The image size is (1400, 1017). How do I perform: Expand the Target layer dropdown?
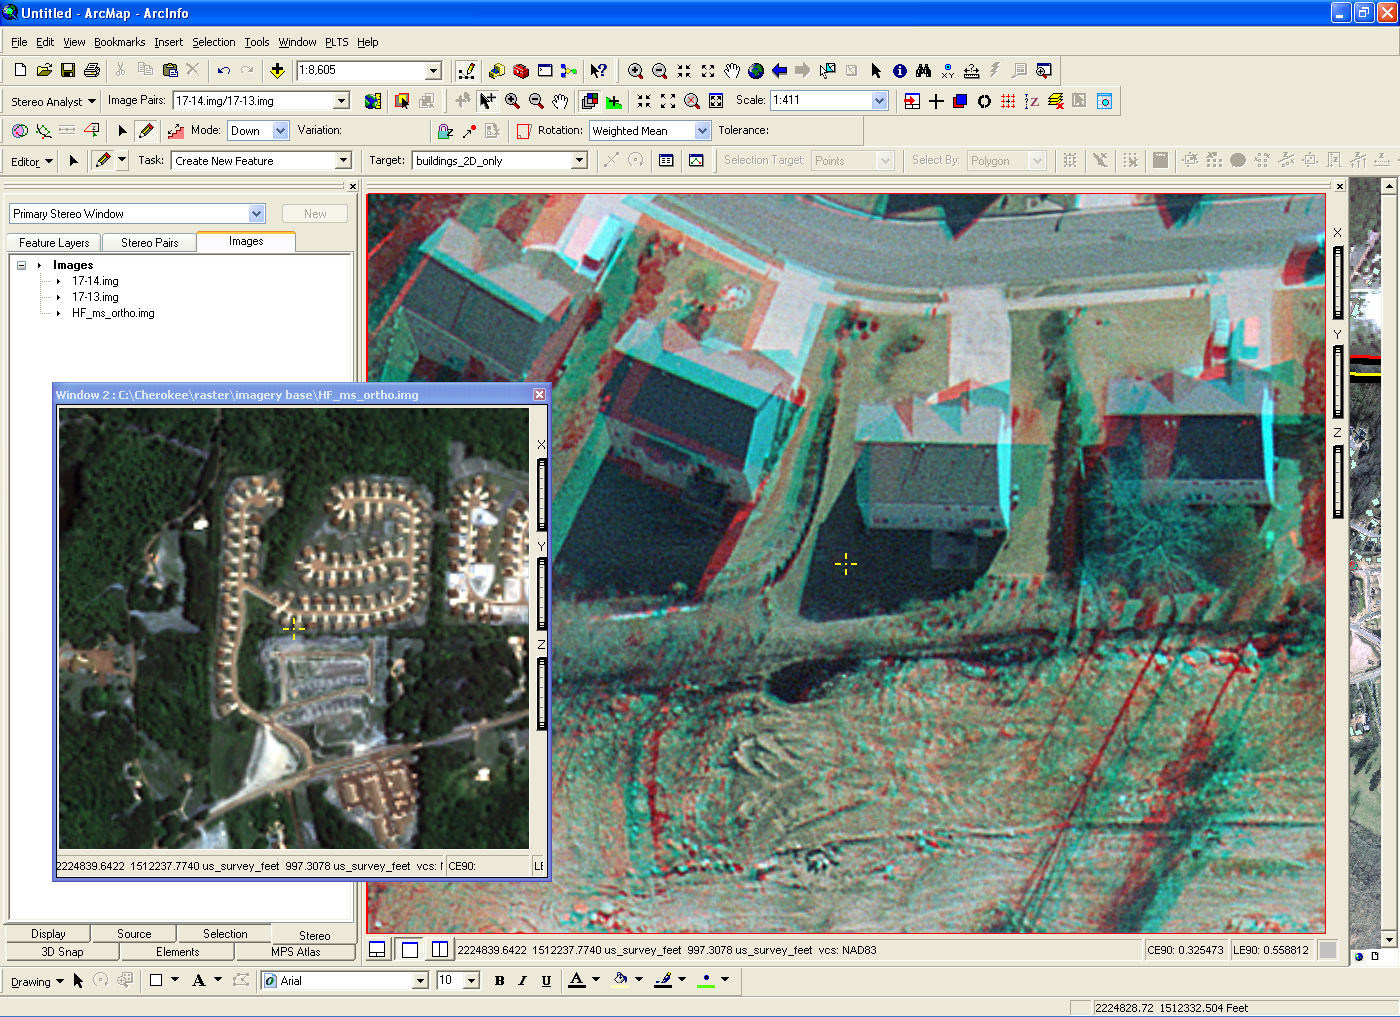coord(578,161)
